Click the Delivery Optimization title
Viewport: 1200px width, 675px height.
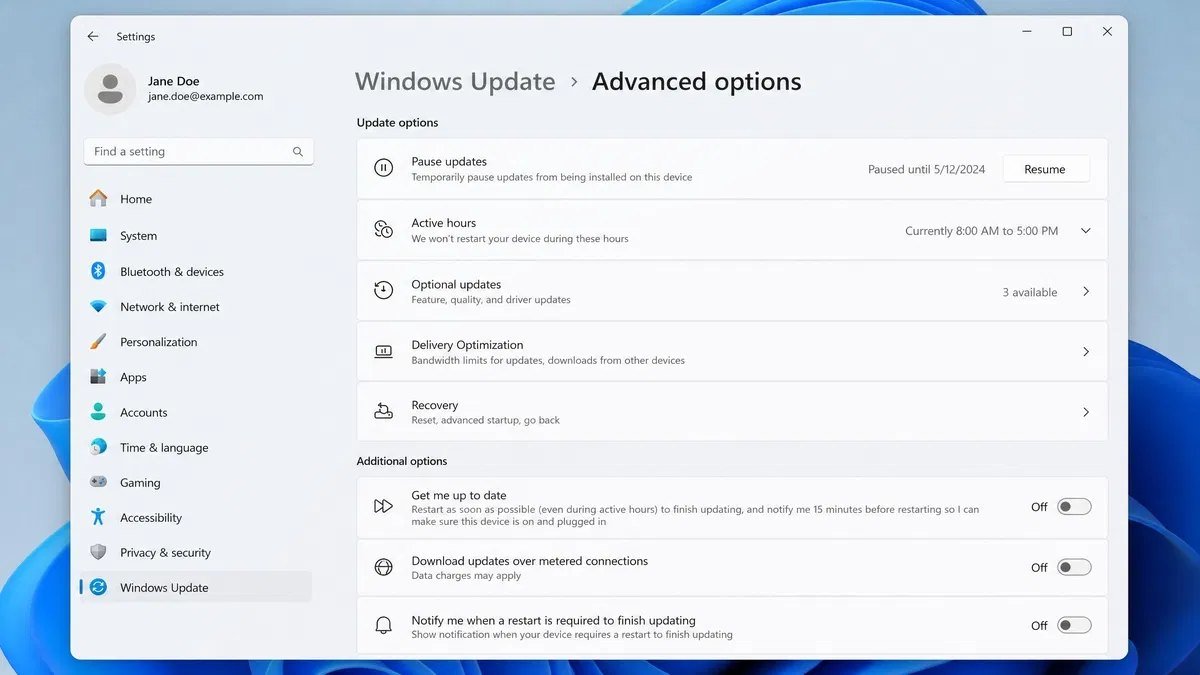(x=467, y=345)
